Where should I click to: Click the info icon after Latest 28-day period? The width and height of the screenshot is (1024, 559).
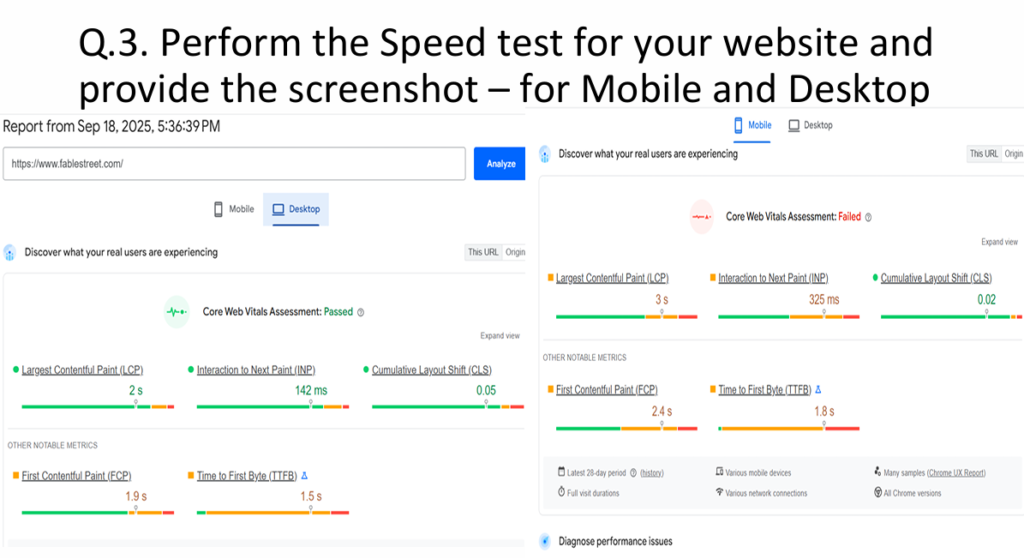coord(633,473)
